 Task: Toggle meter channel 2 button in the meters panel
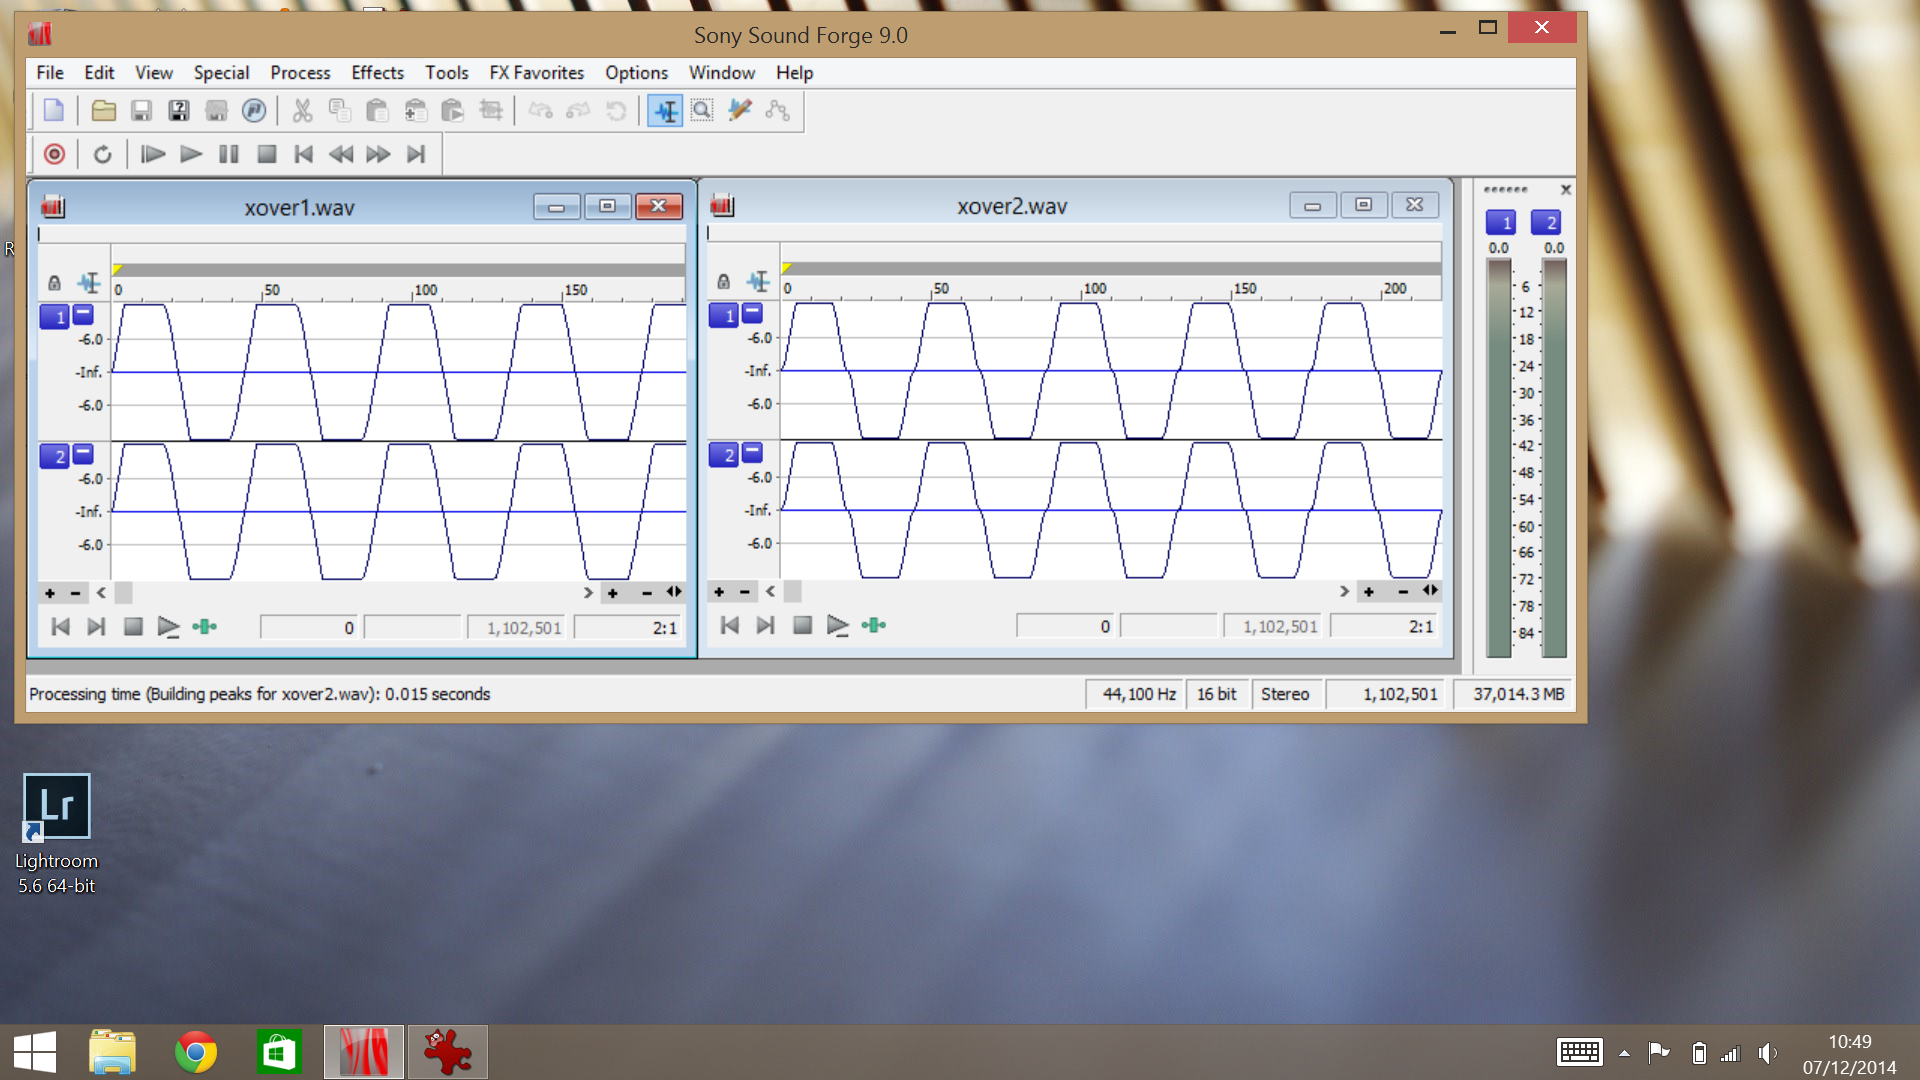tap(1545, 222)
